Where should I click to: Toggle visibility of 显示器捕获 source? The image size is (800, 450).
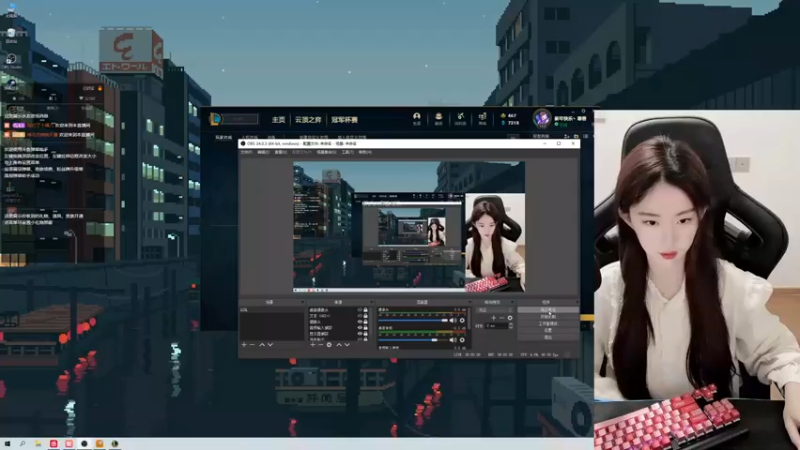coord(360,334)
